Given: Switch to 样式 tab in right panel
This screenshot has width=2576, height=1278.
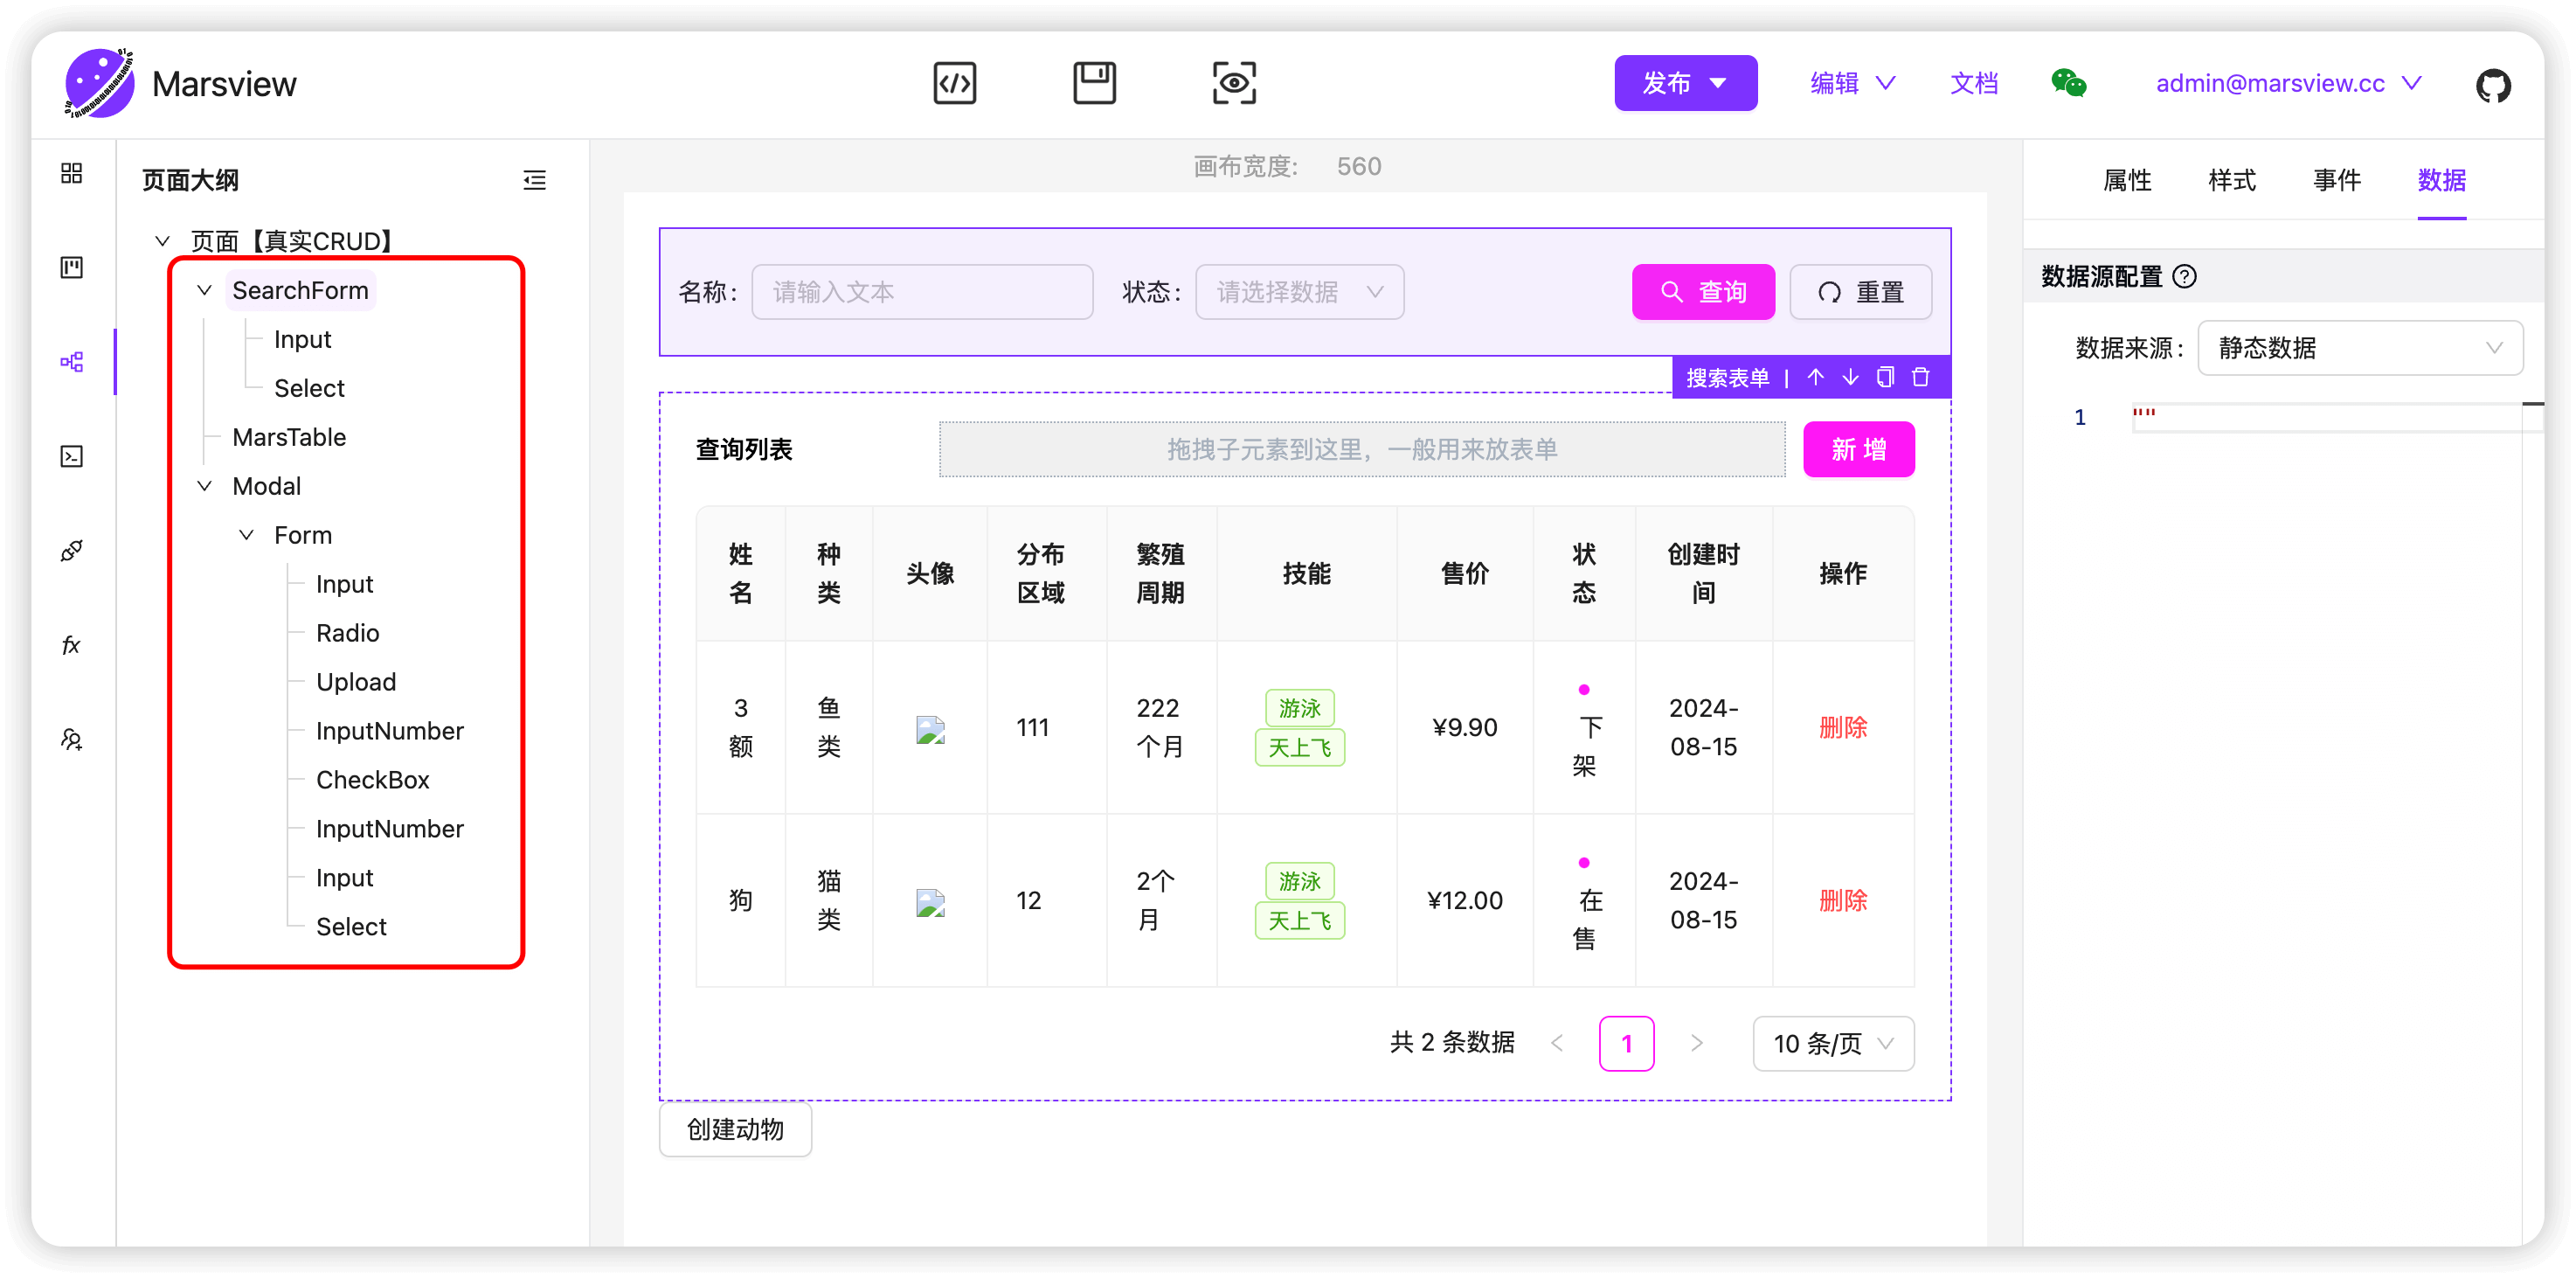Looking at the screenshot, I should pyautogui.click(x=2231, y=179).
